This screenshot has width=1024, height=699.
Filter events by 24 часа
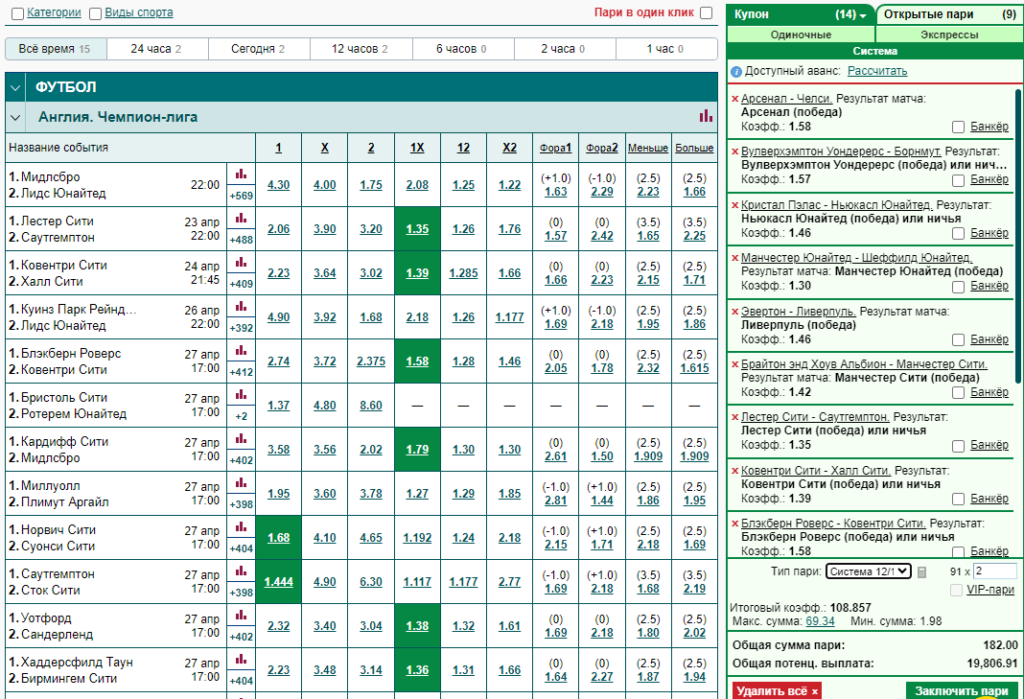(157, 49)
